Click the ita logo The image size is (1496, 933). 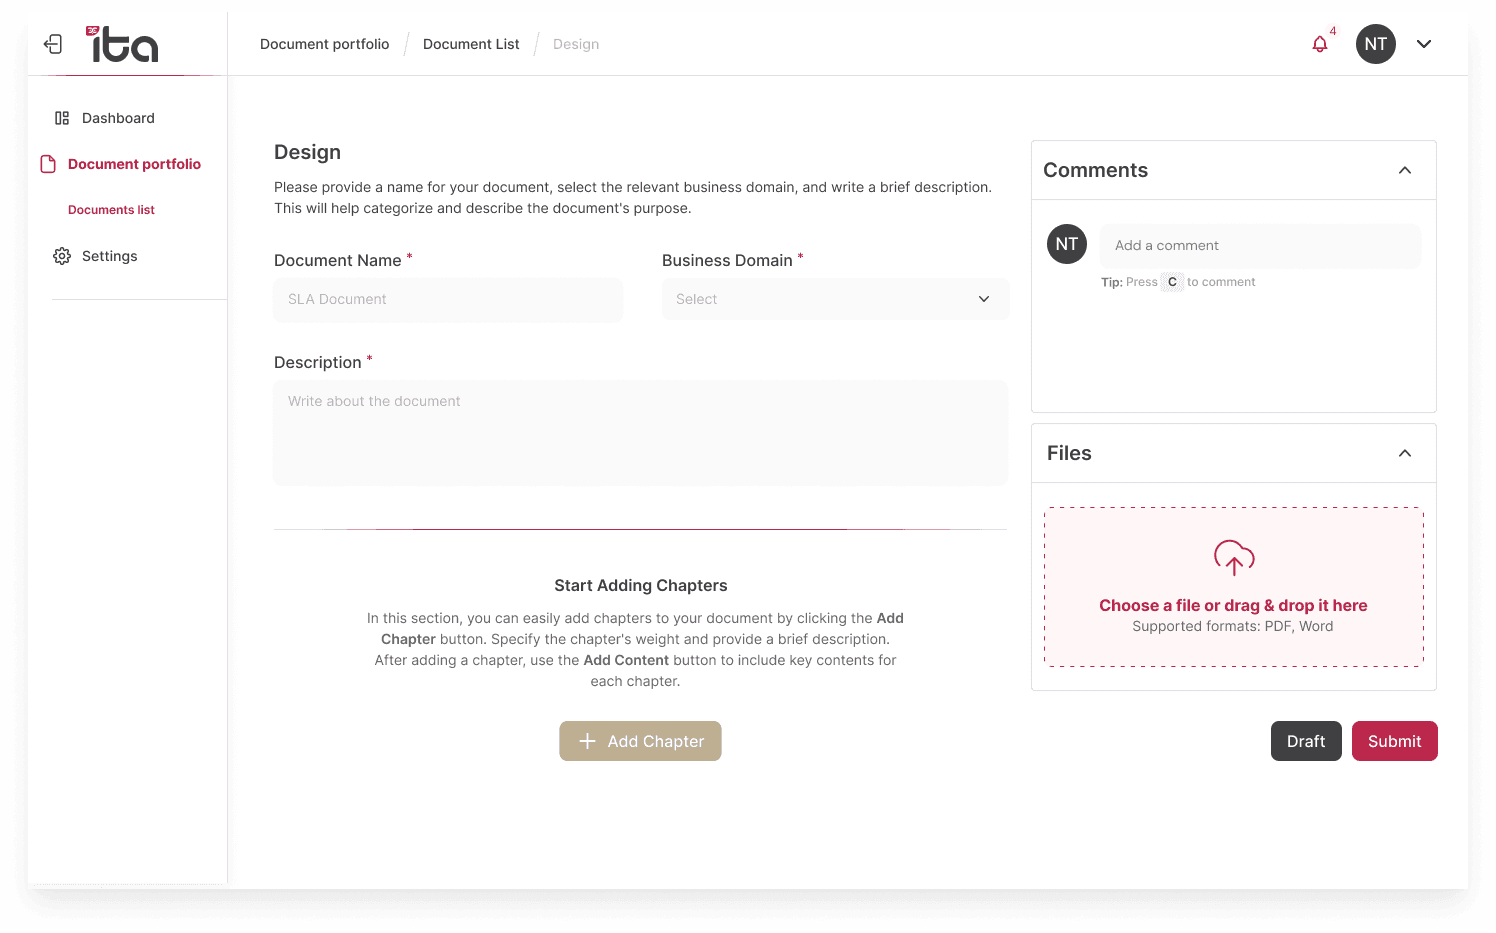[122, 44]
